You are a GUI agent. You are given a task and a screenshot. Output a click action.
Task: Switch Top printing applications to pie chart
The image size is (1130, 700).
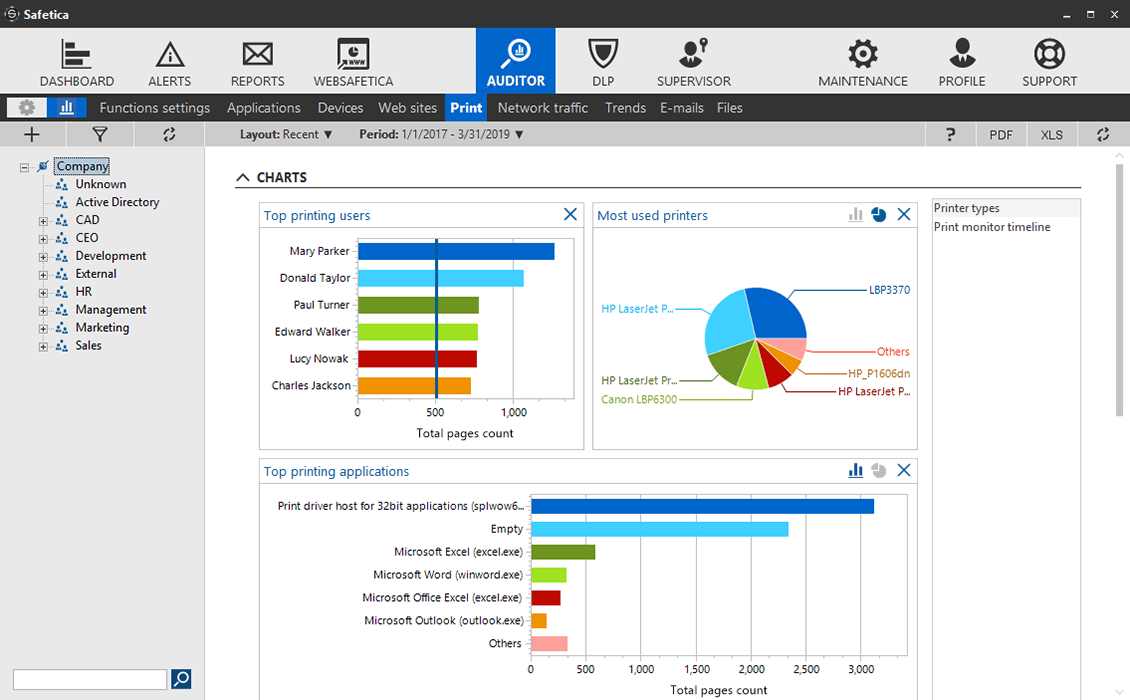(x=878, y=471)
